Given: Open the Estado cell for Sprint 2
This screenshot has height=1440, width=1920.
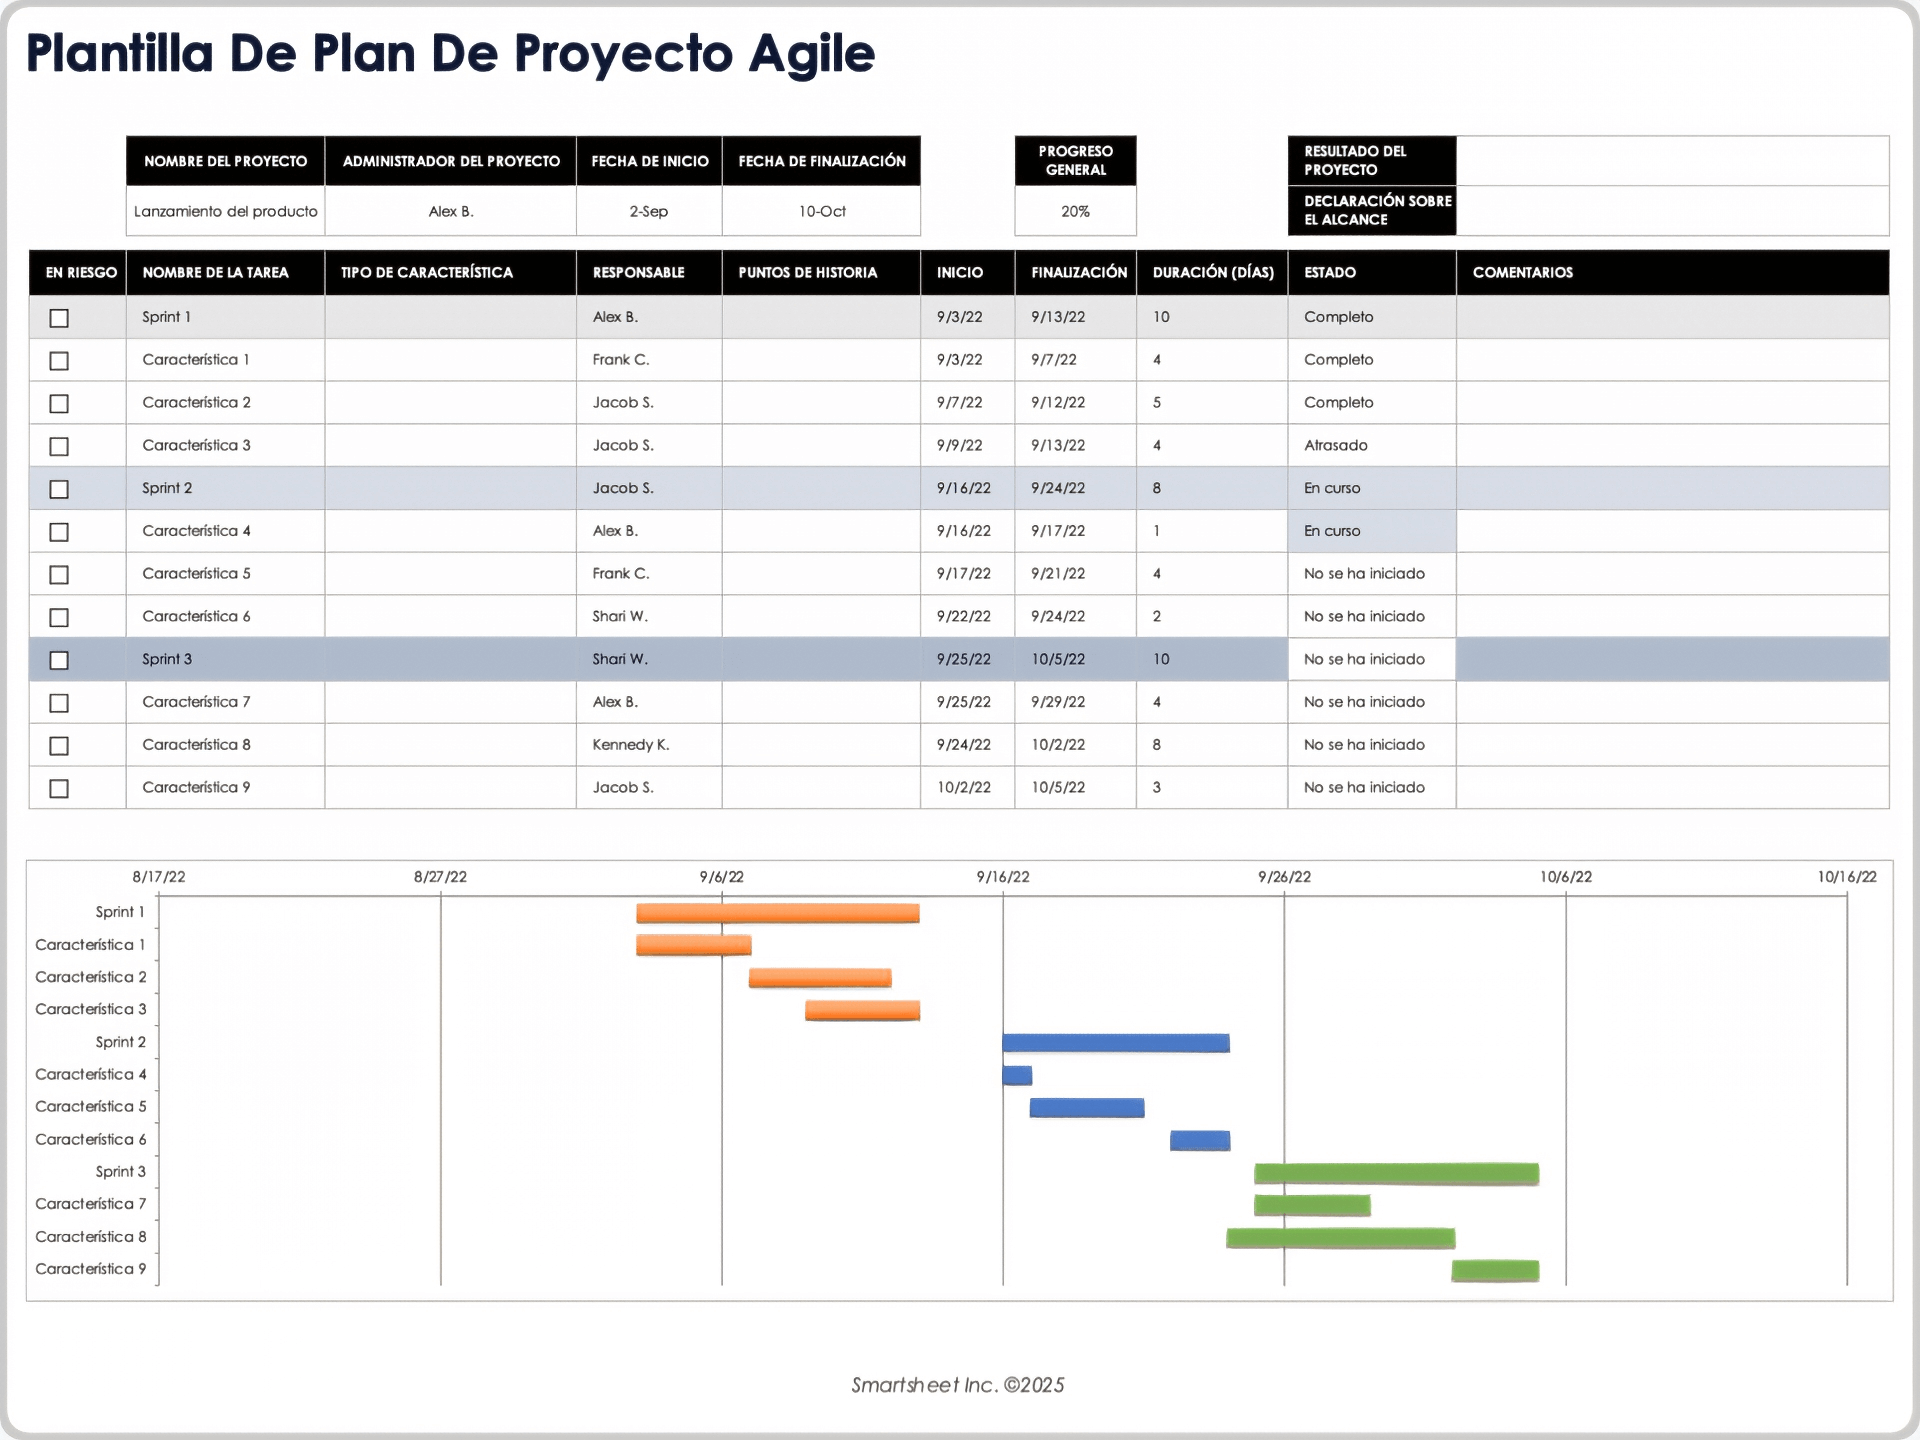Looking at the screenshot, I should [1370, 488].
